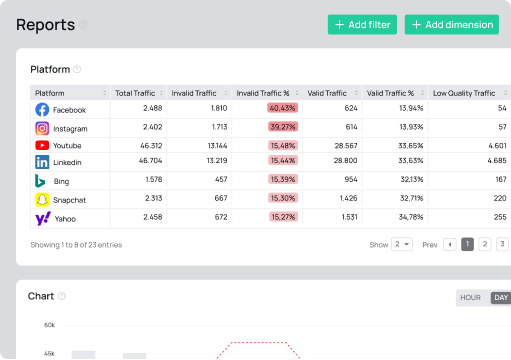Open the help icon next to Reports
Screen dimensions: 511x360
click(83, 25)
